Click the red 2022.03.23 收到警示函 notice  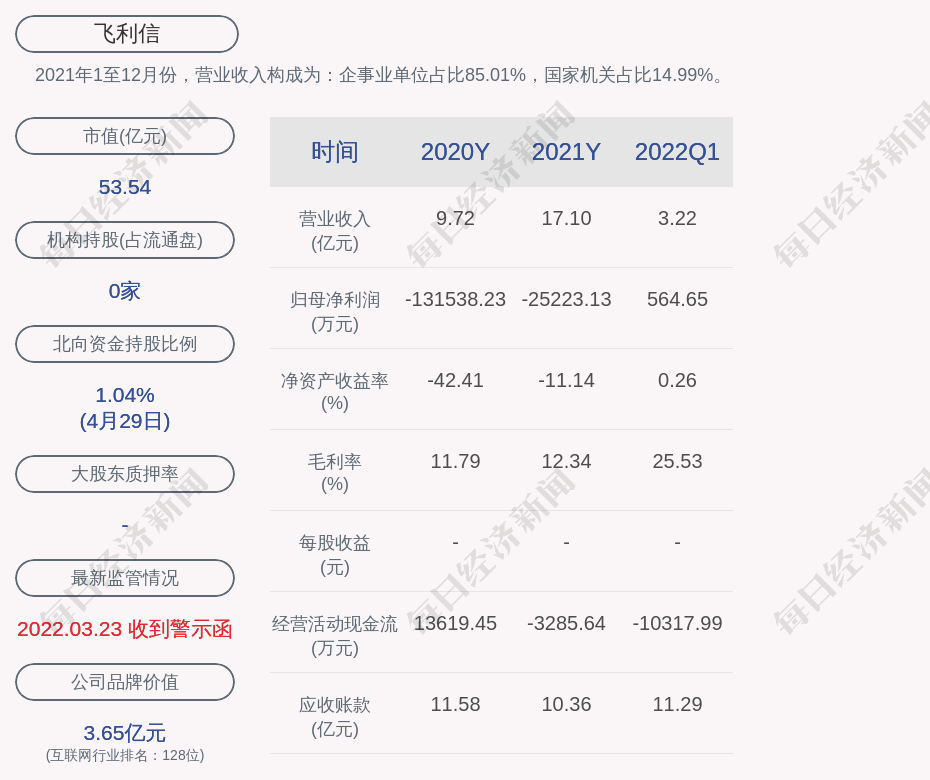point(125,629)
